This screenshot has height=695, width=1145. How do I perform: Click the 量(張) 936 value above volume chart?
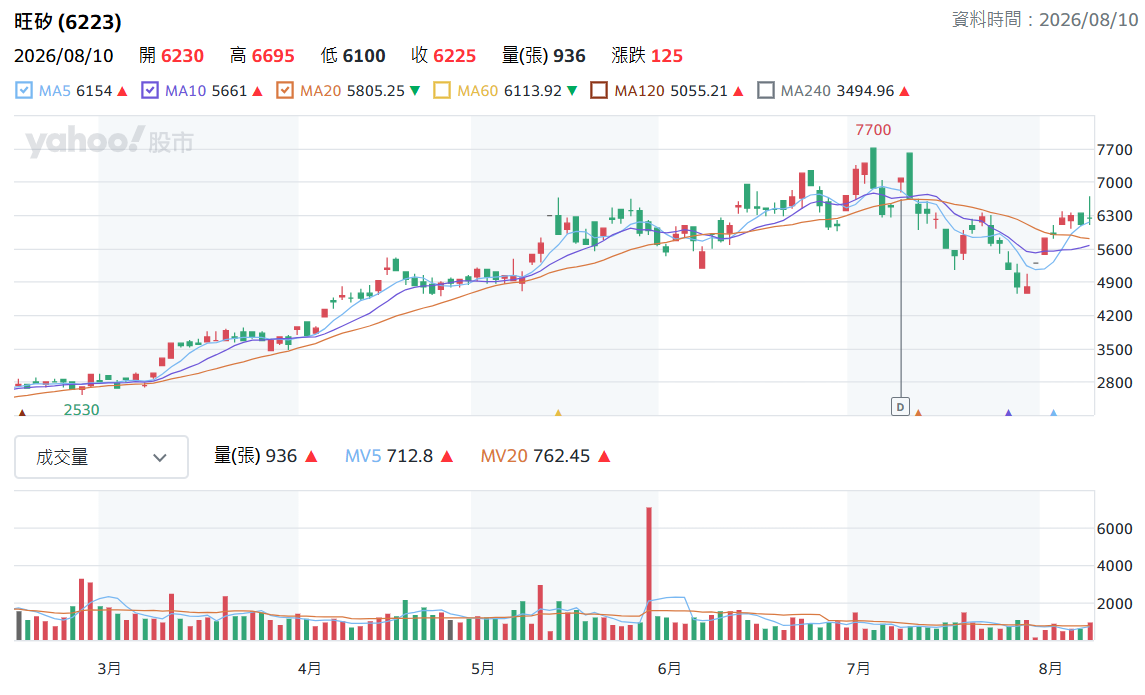(x=256, y=456)
